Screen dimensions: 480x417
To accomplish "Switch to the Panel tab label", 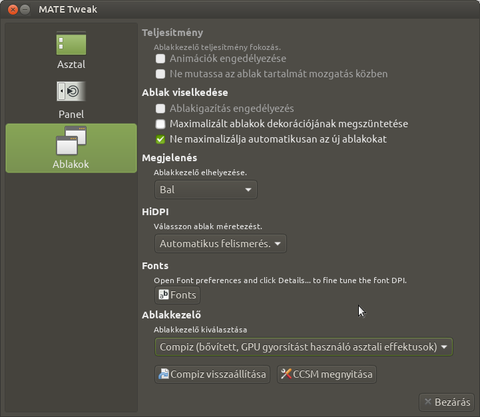I will (71, 114).
